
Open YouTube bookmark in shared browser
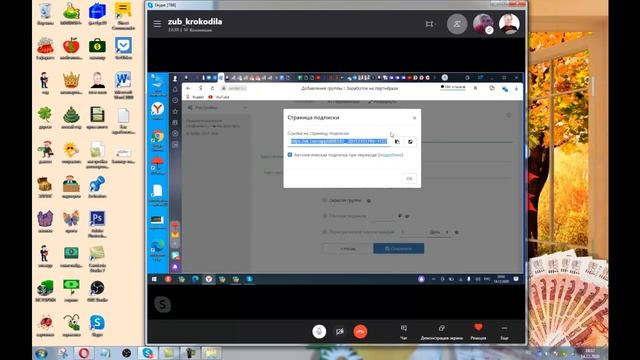(219, 97)
